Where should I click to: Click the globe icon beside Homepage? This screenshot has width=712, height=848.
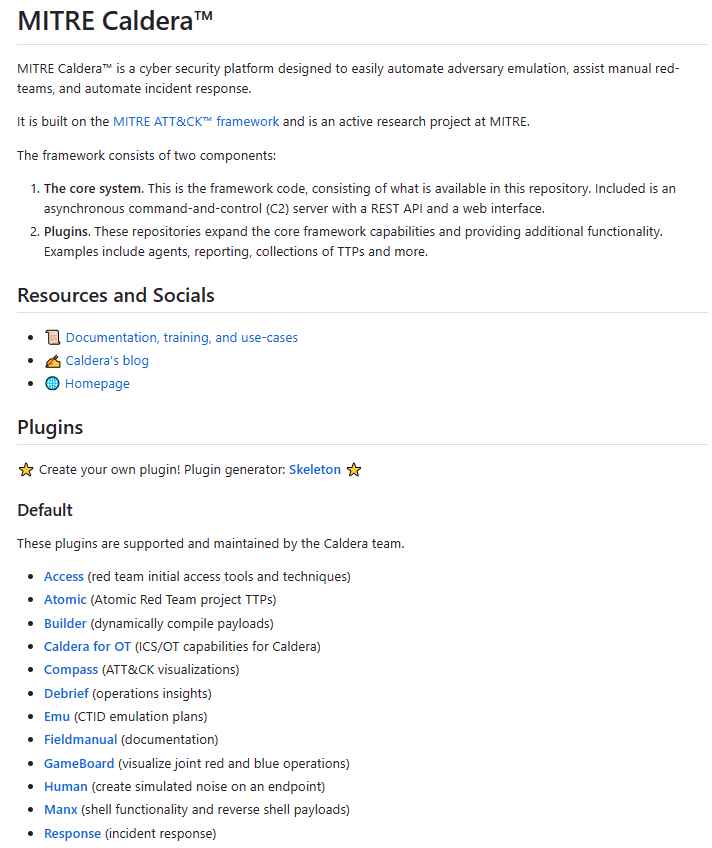(x=52, y=383)
